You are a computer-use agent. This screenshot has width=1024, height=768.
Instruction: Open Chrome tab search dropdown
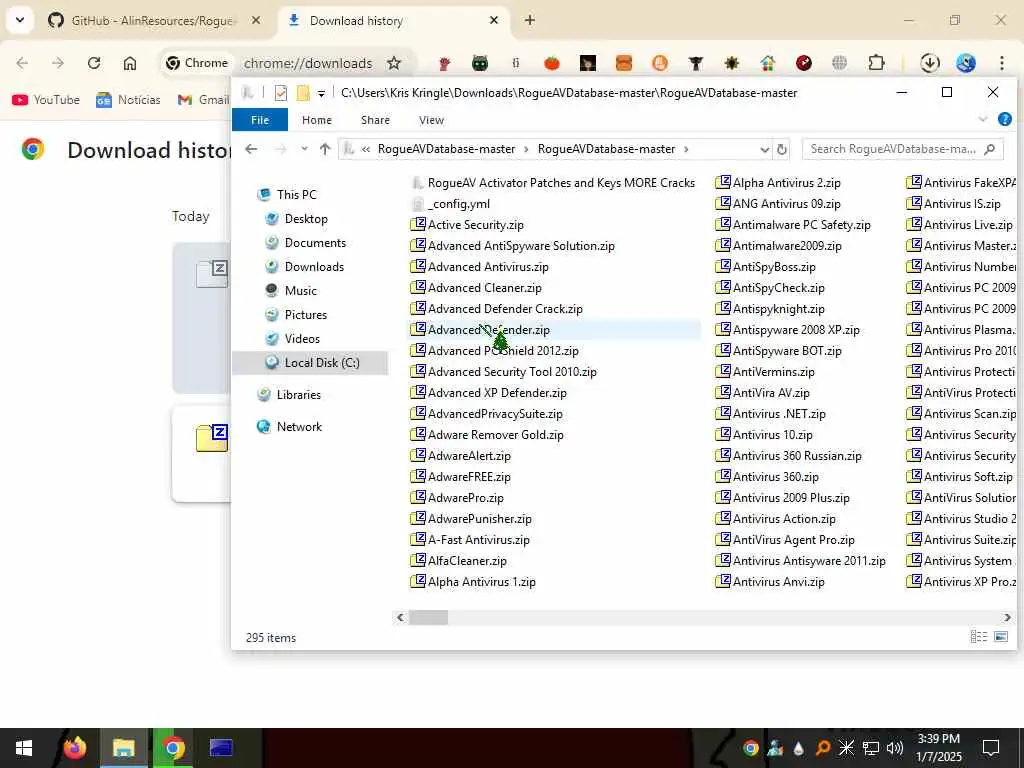[20, 20]
